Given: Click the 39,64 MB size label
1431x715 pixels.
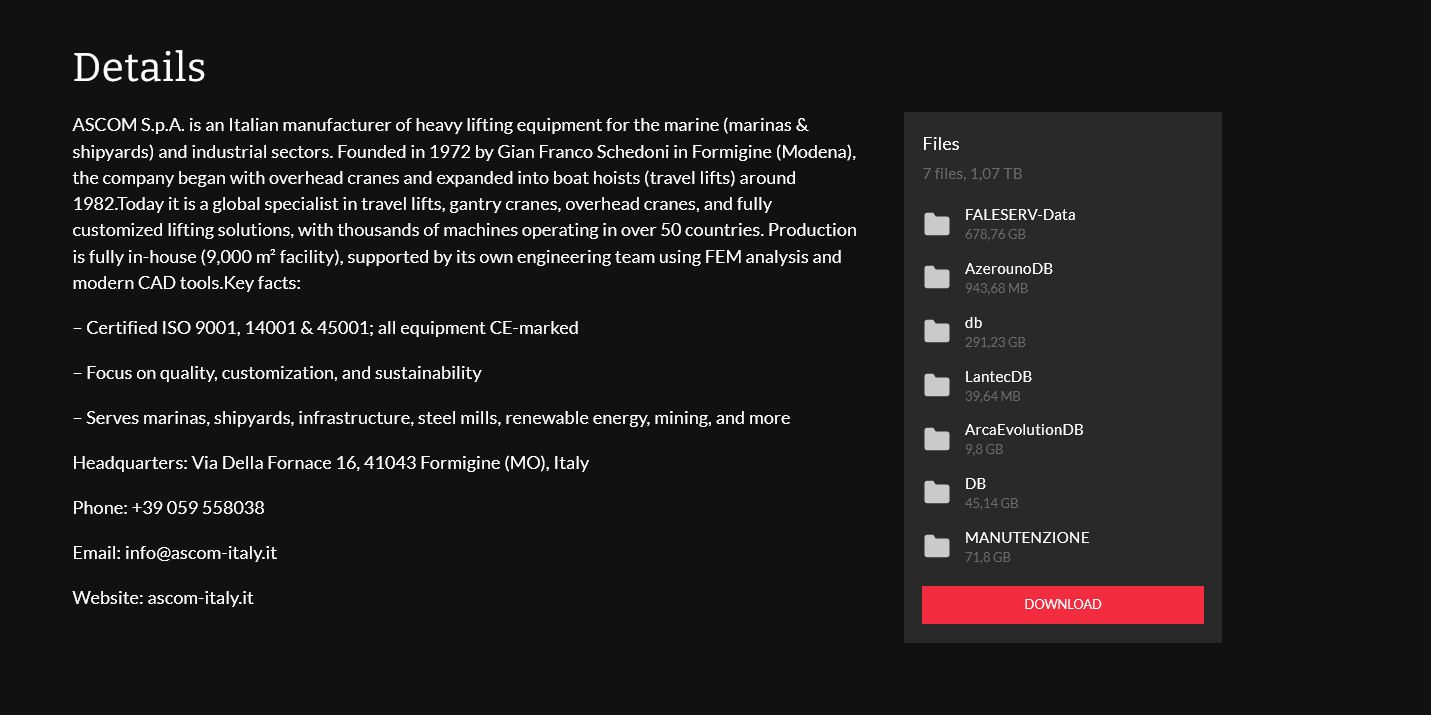Looking at the screenshot, I should [993, 396].
